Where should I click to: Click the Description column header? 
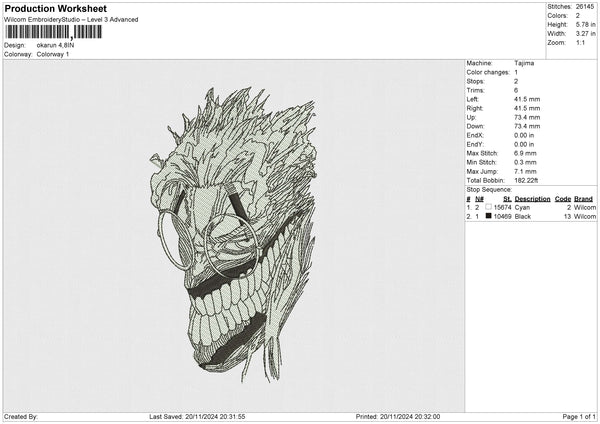pyautogui.click(x=532, y=198)
